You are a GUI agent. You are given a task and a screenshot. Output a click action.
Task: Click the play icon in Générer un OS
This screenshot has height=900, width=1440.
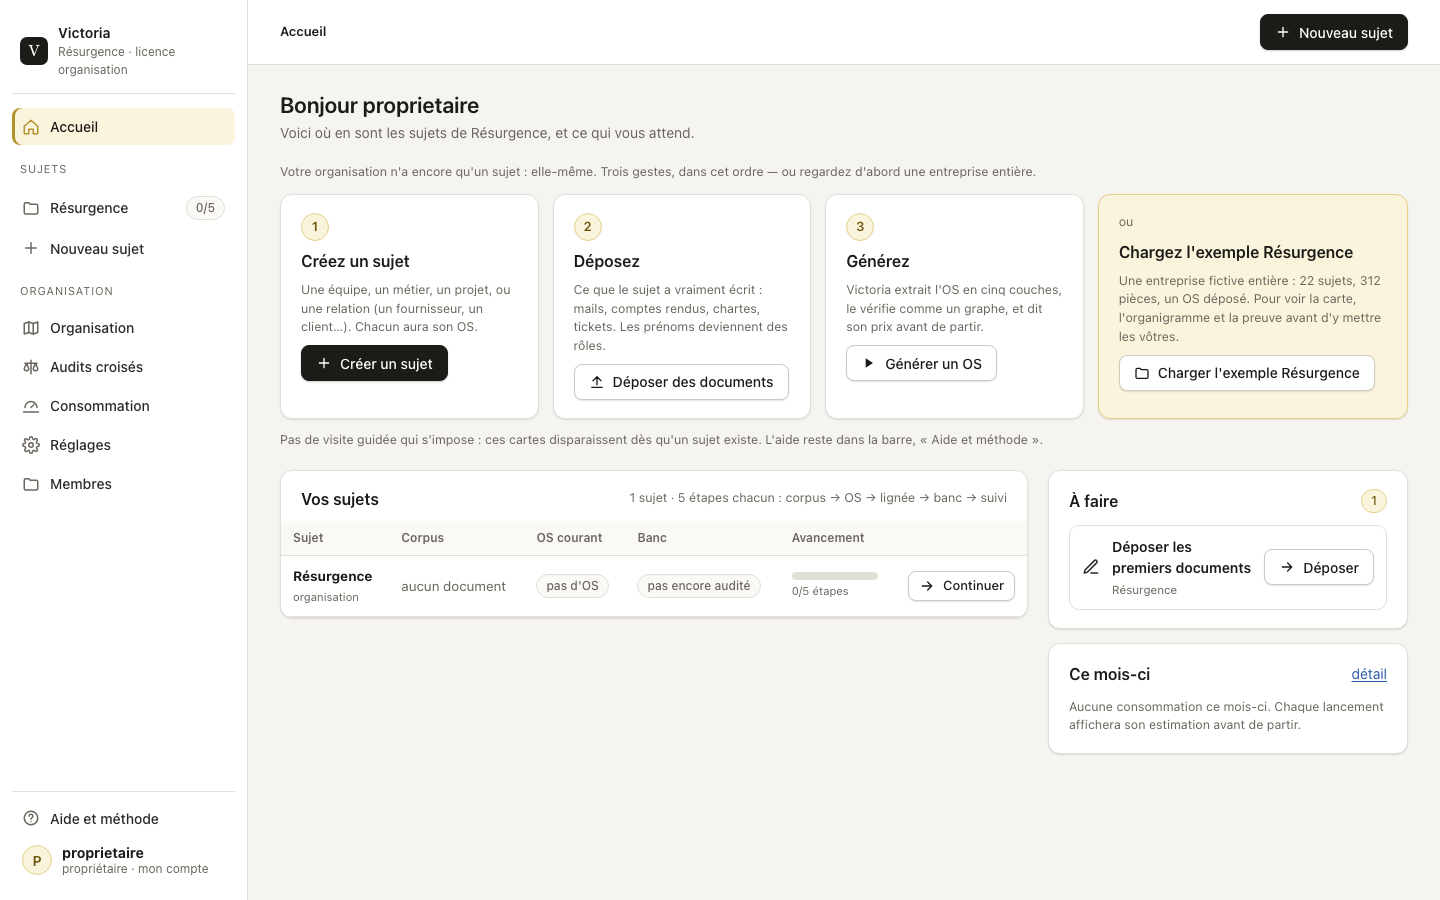click(869, 363)
